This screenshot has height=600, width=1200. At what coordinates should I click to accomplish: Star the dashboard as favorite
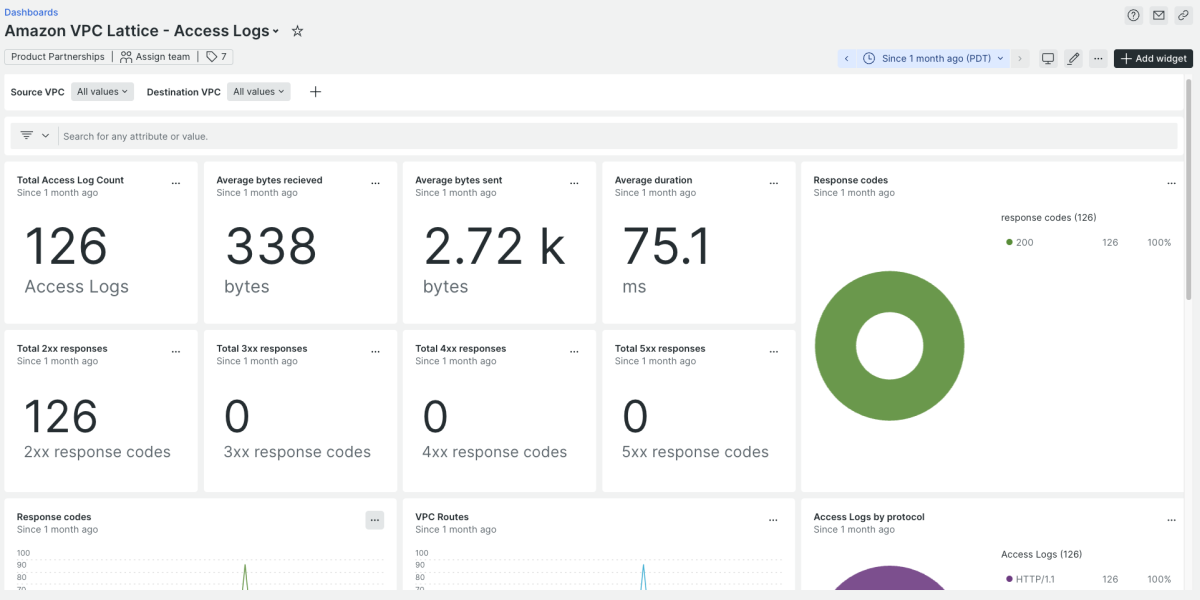coord(297,31)
